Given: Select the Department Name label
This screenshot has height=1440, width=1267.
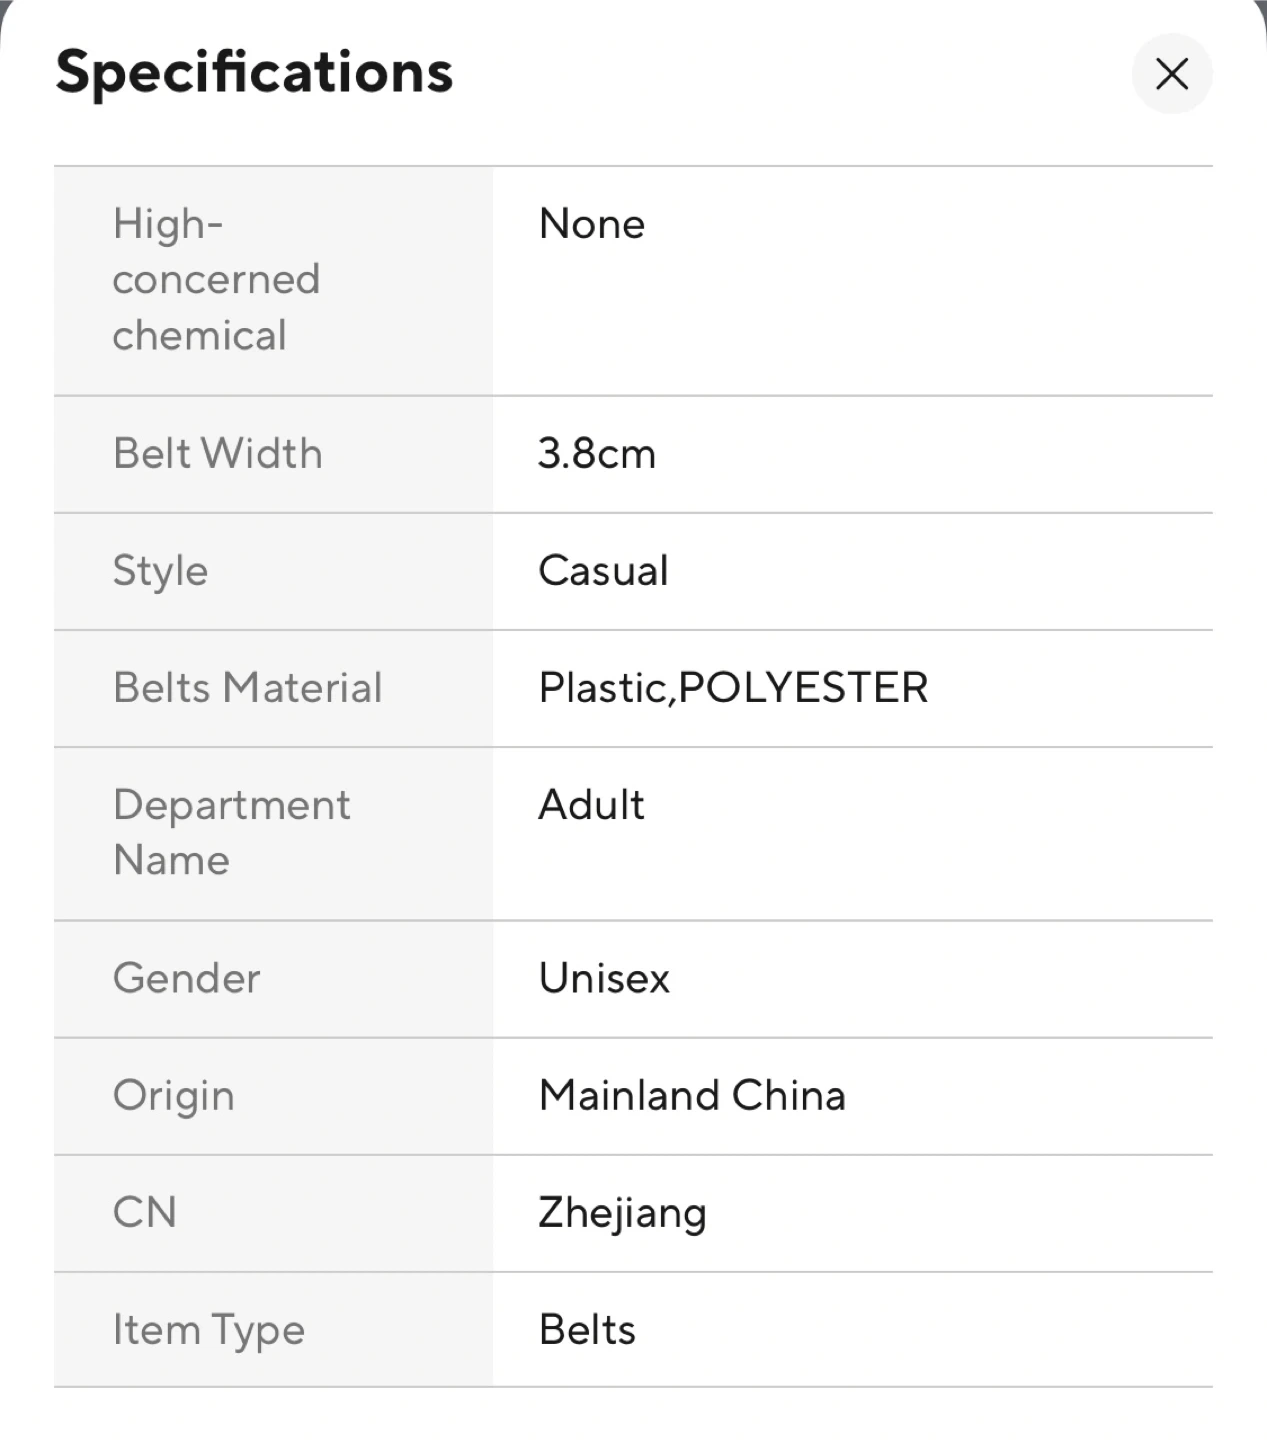Looking at the screenshot, I should pyautogui.click(x=231, y=832).
